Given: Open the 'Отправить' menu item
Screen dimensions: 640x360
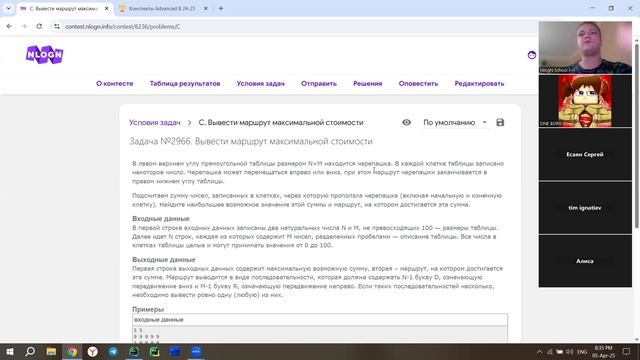Looking at the screenshot, I should tap(319, 83).
